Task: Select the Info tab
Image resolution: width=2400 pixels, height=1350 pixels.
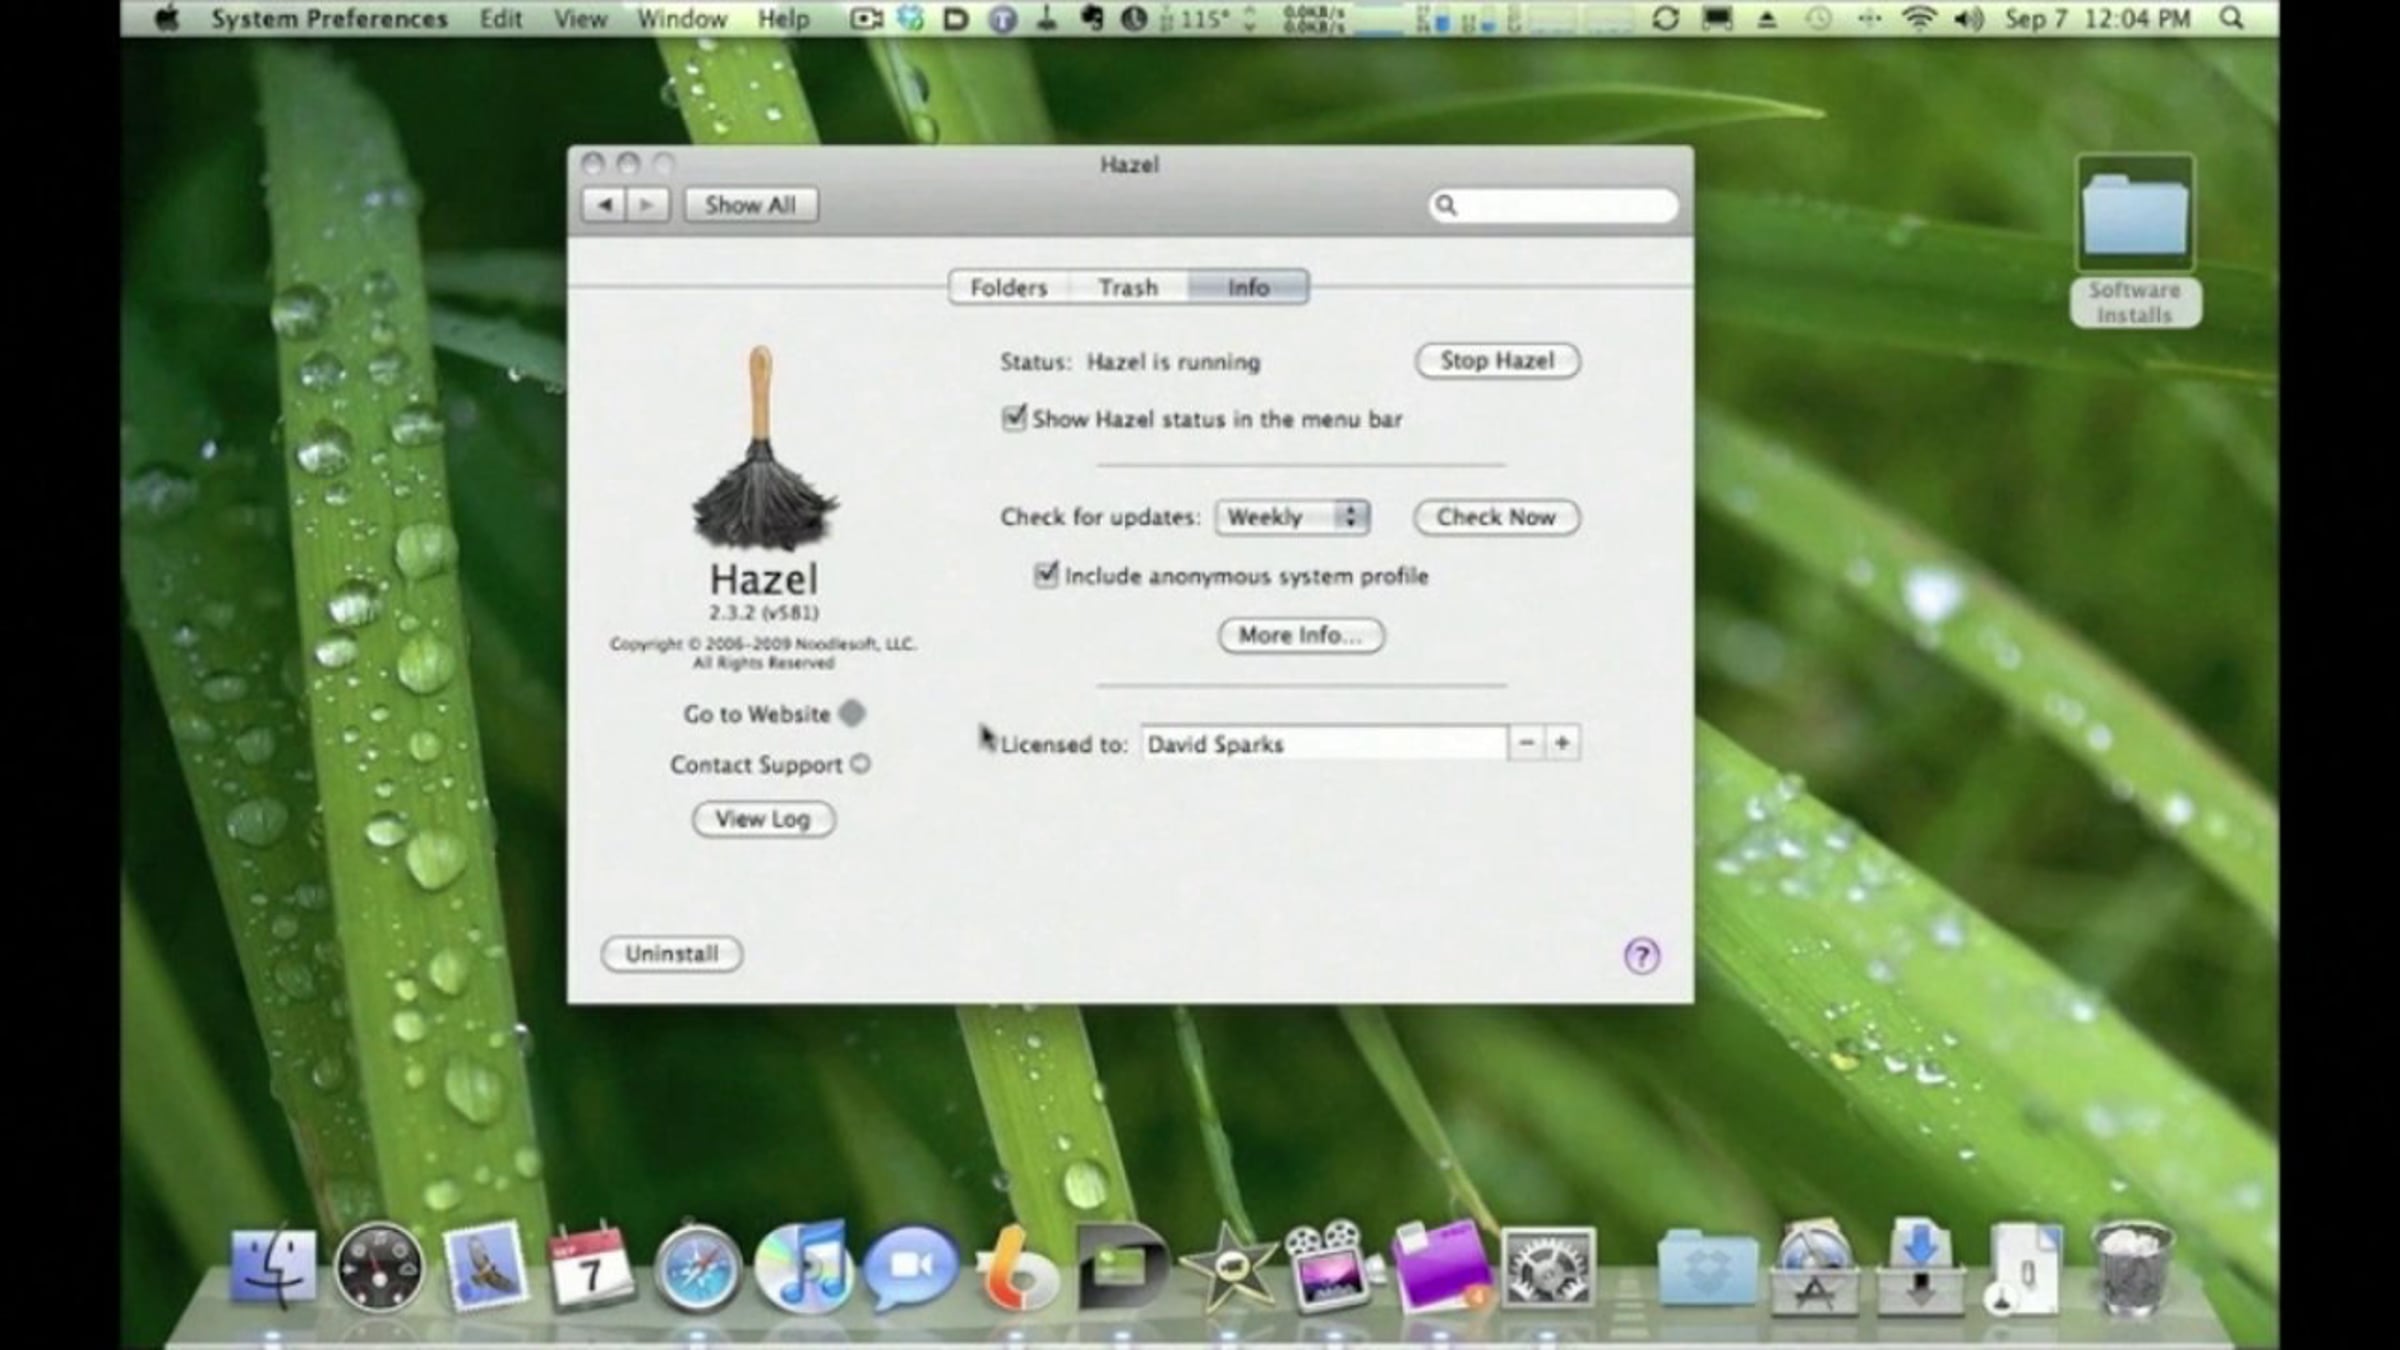Action: point(1248,288)
